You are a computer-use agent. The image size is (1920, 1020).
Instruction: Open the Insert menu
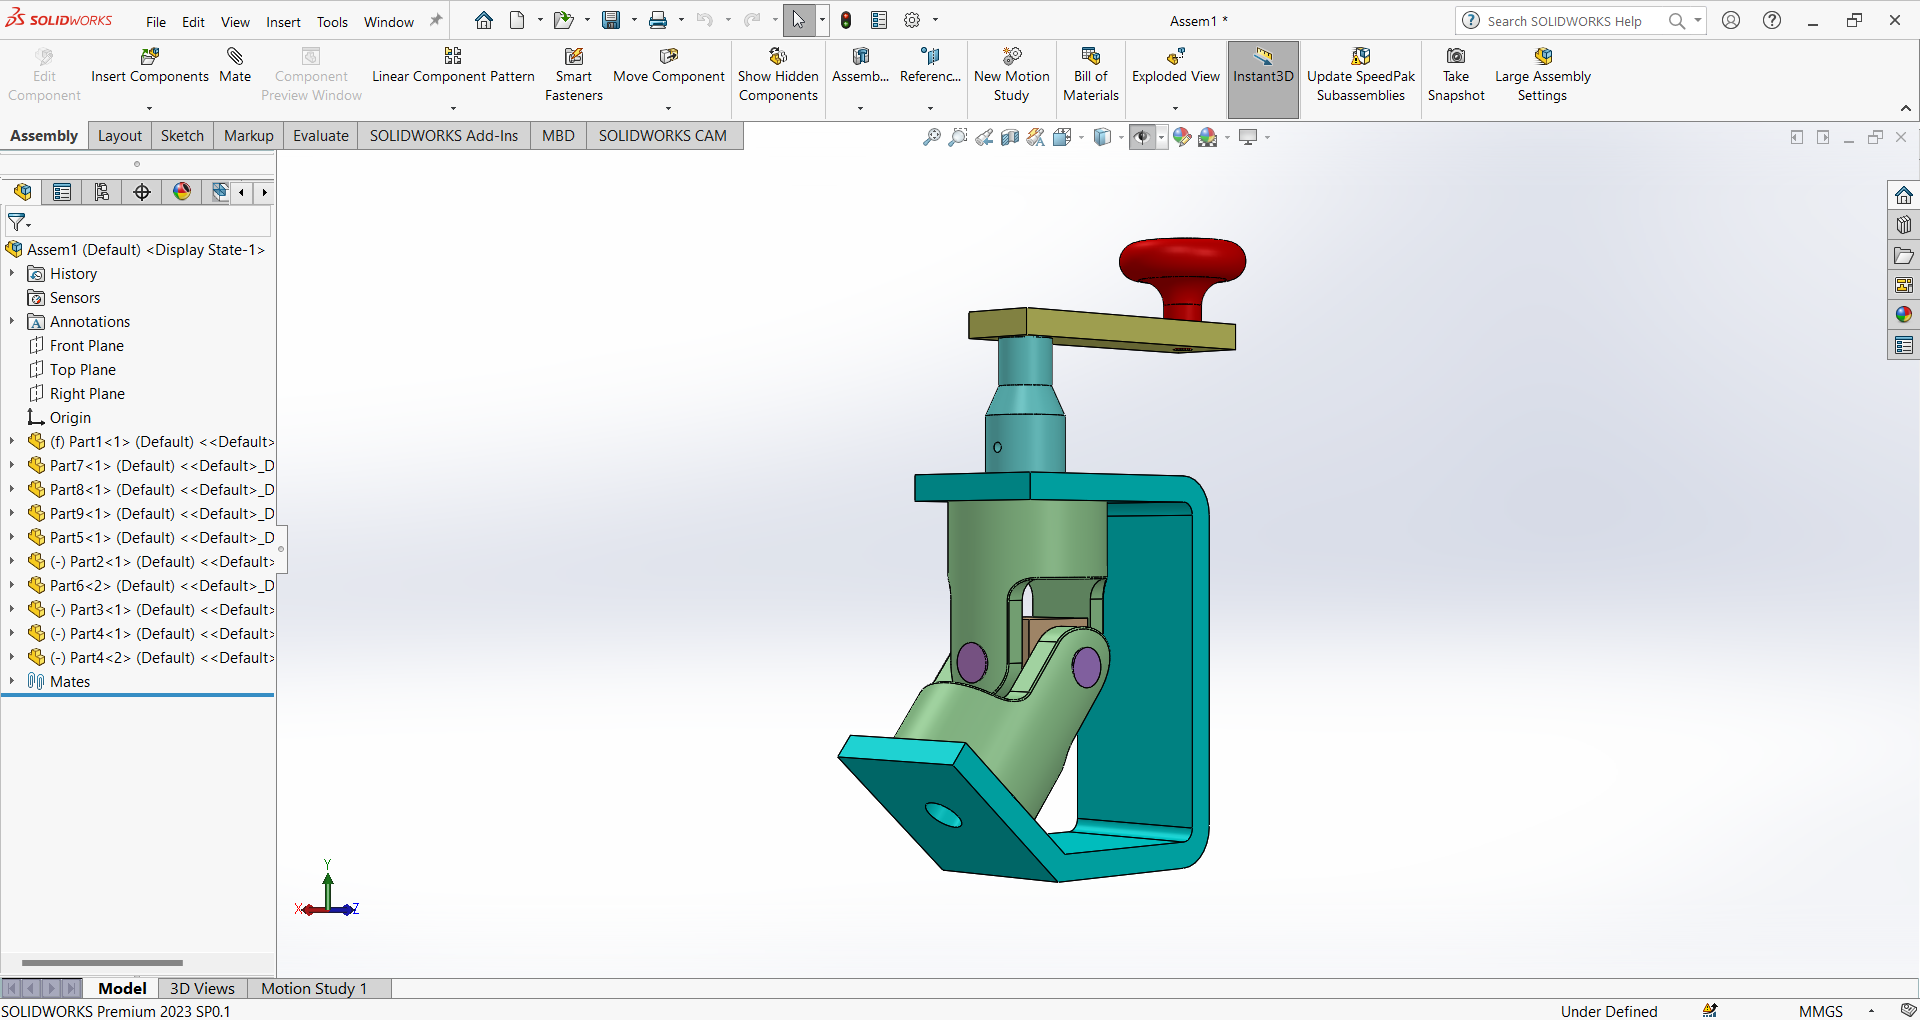(283, 22)
